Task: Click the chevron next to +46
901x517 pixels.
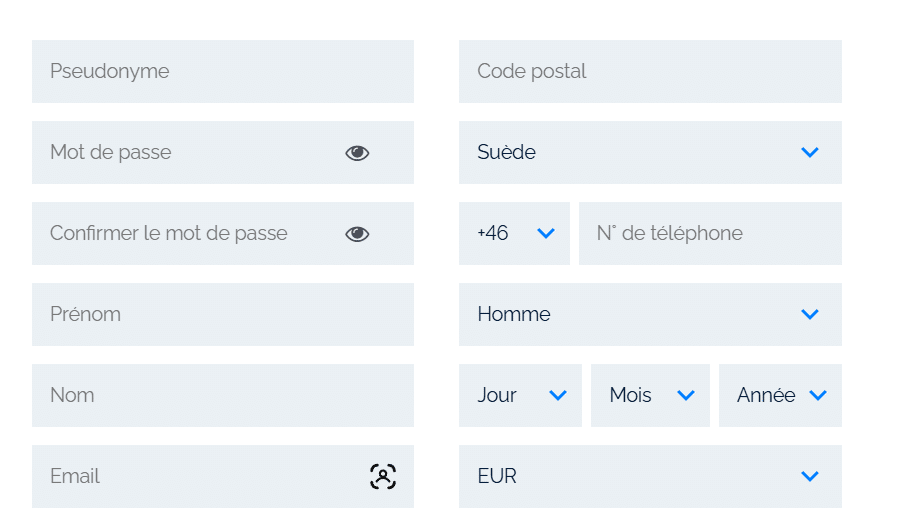Action: click(x=546, y=233)
